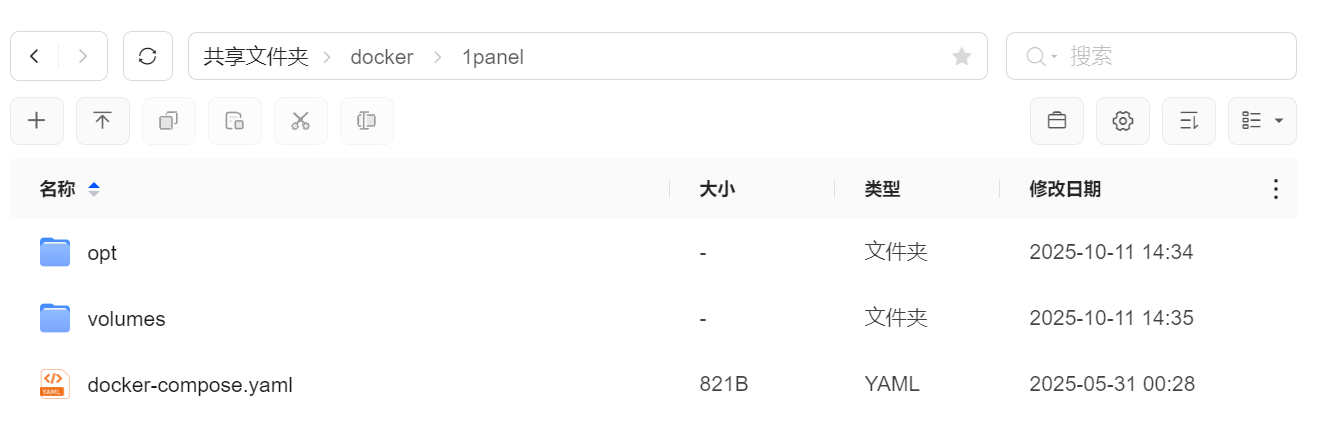This screenshot has width=1318, height=432.
Task: Open the list view mode dropdown
Action: pyautogui.click(x=1262, y=121)
